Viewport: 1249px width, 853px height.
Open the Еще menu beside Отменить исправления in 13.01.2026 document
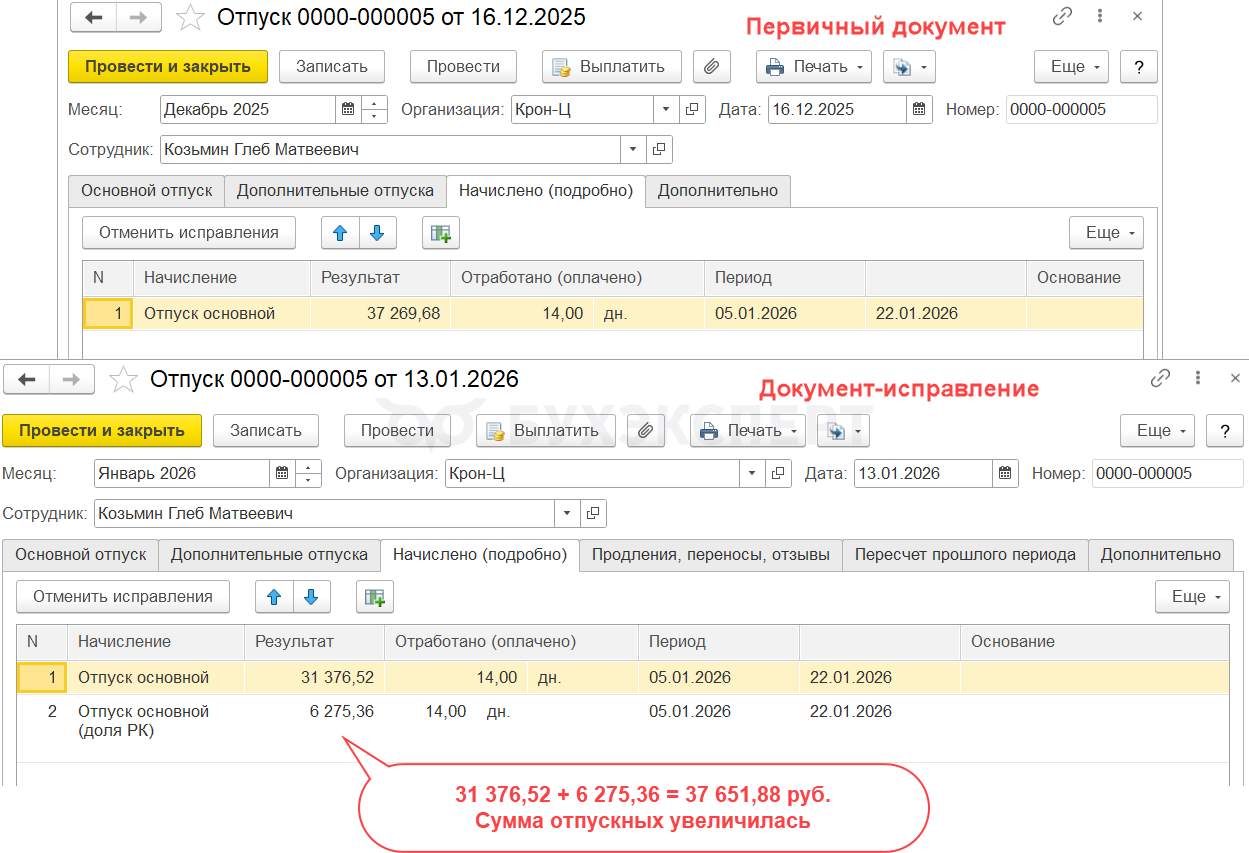coord(1192,597)
